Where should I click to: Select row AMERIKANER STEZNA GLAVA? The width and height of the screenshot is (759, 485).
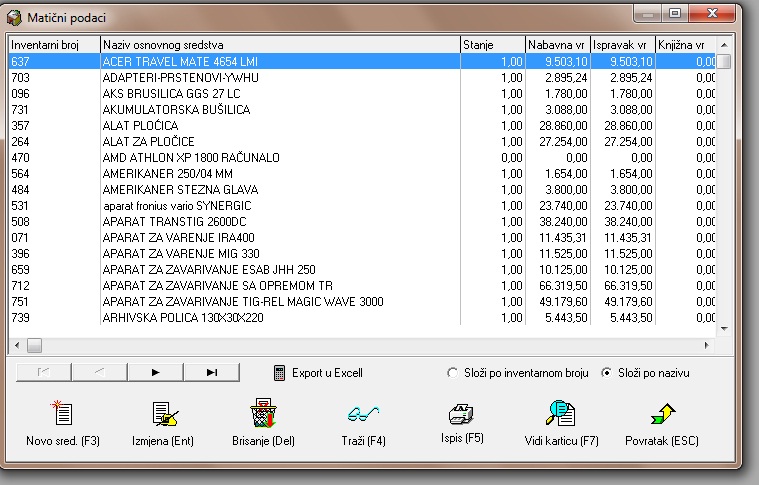[362, 189]
